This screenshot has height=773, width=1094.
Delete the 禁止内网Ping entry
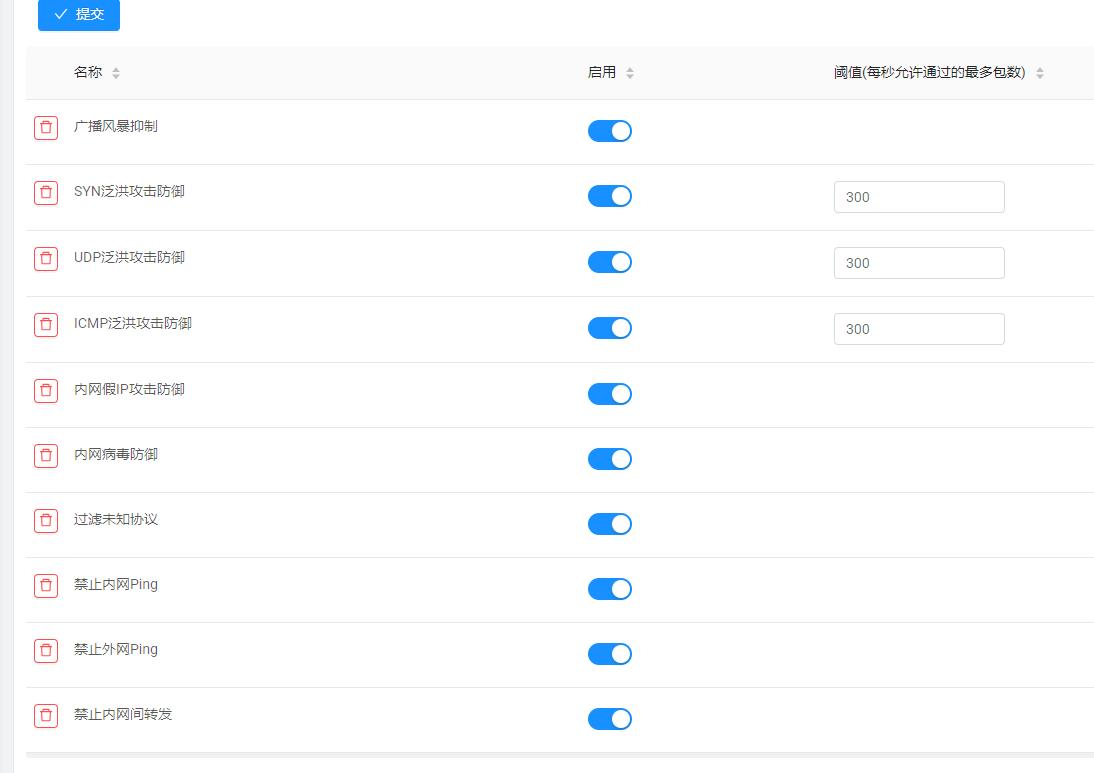click(46, 586)
